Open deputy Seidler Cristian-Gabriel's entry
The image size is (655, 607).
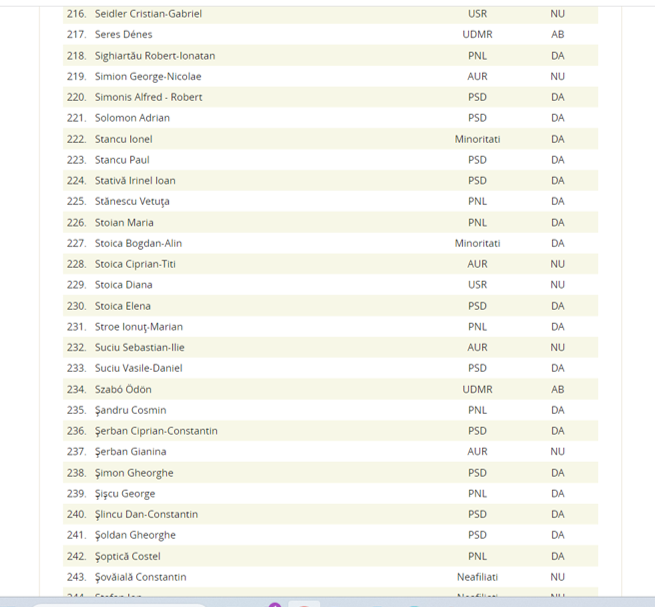tap(148, 14)
